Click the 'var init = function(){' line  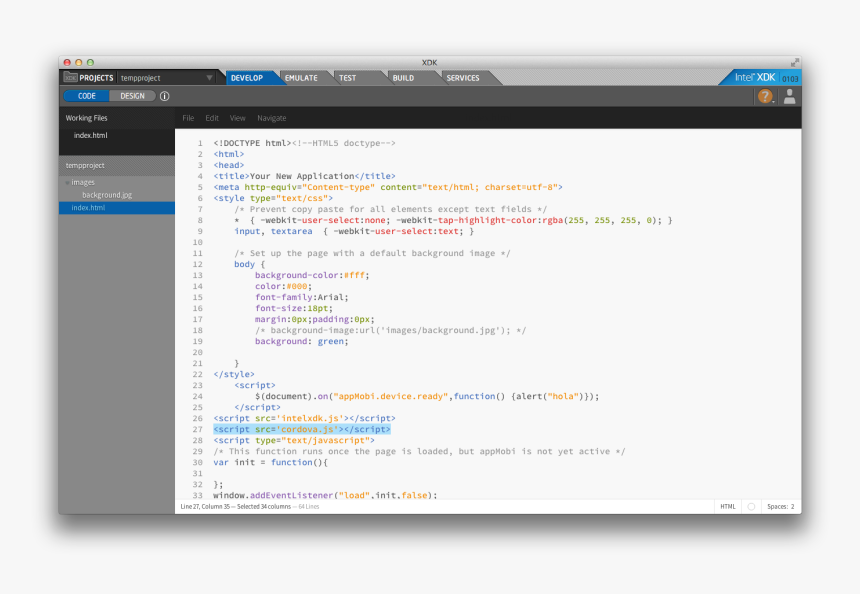tap(270, 462)
